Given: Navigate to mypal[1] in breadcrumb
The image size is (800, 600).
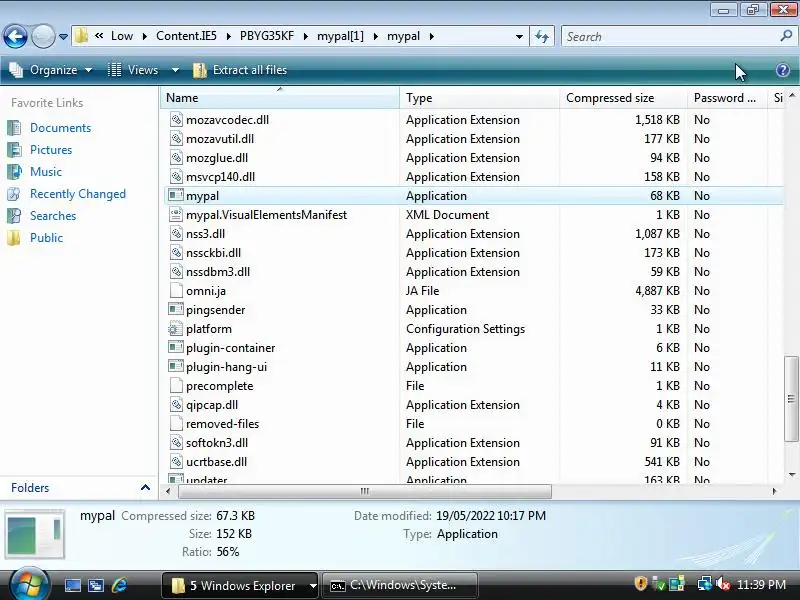Looking at the screenshot, I should (340, 36).
